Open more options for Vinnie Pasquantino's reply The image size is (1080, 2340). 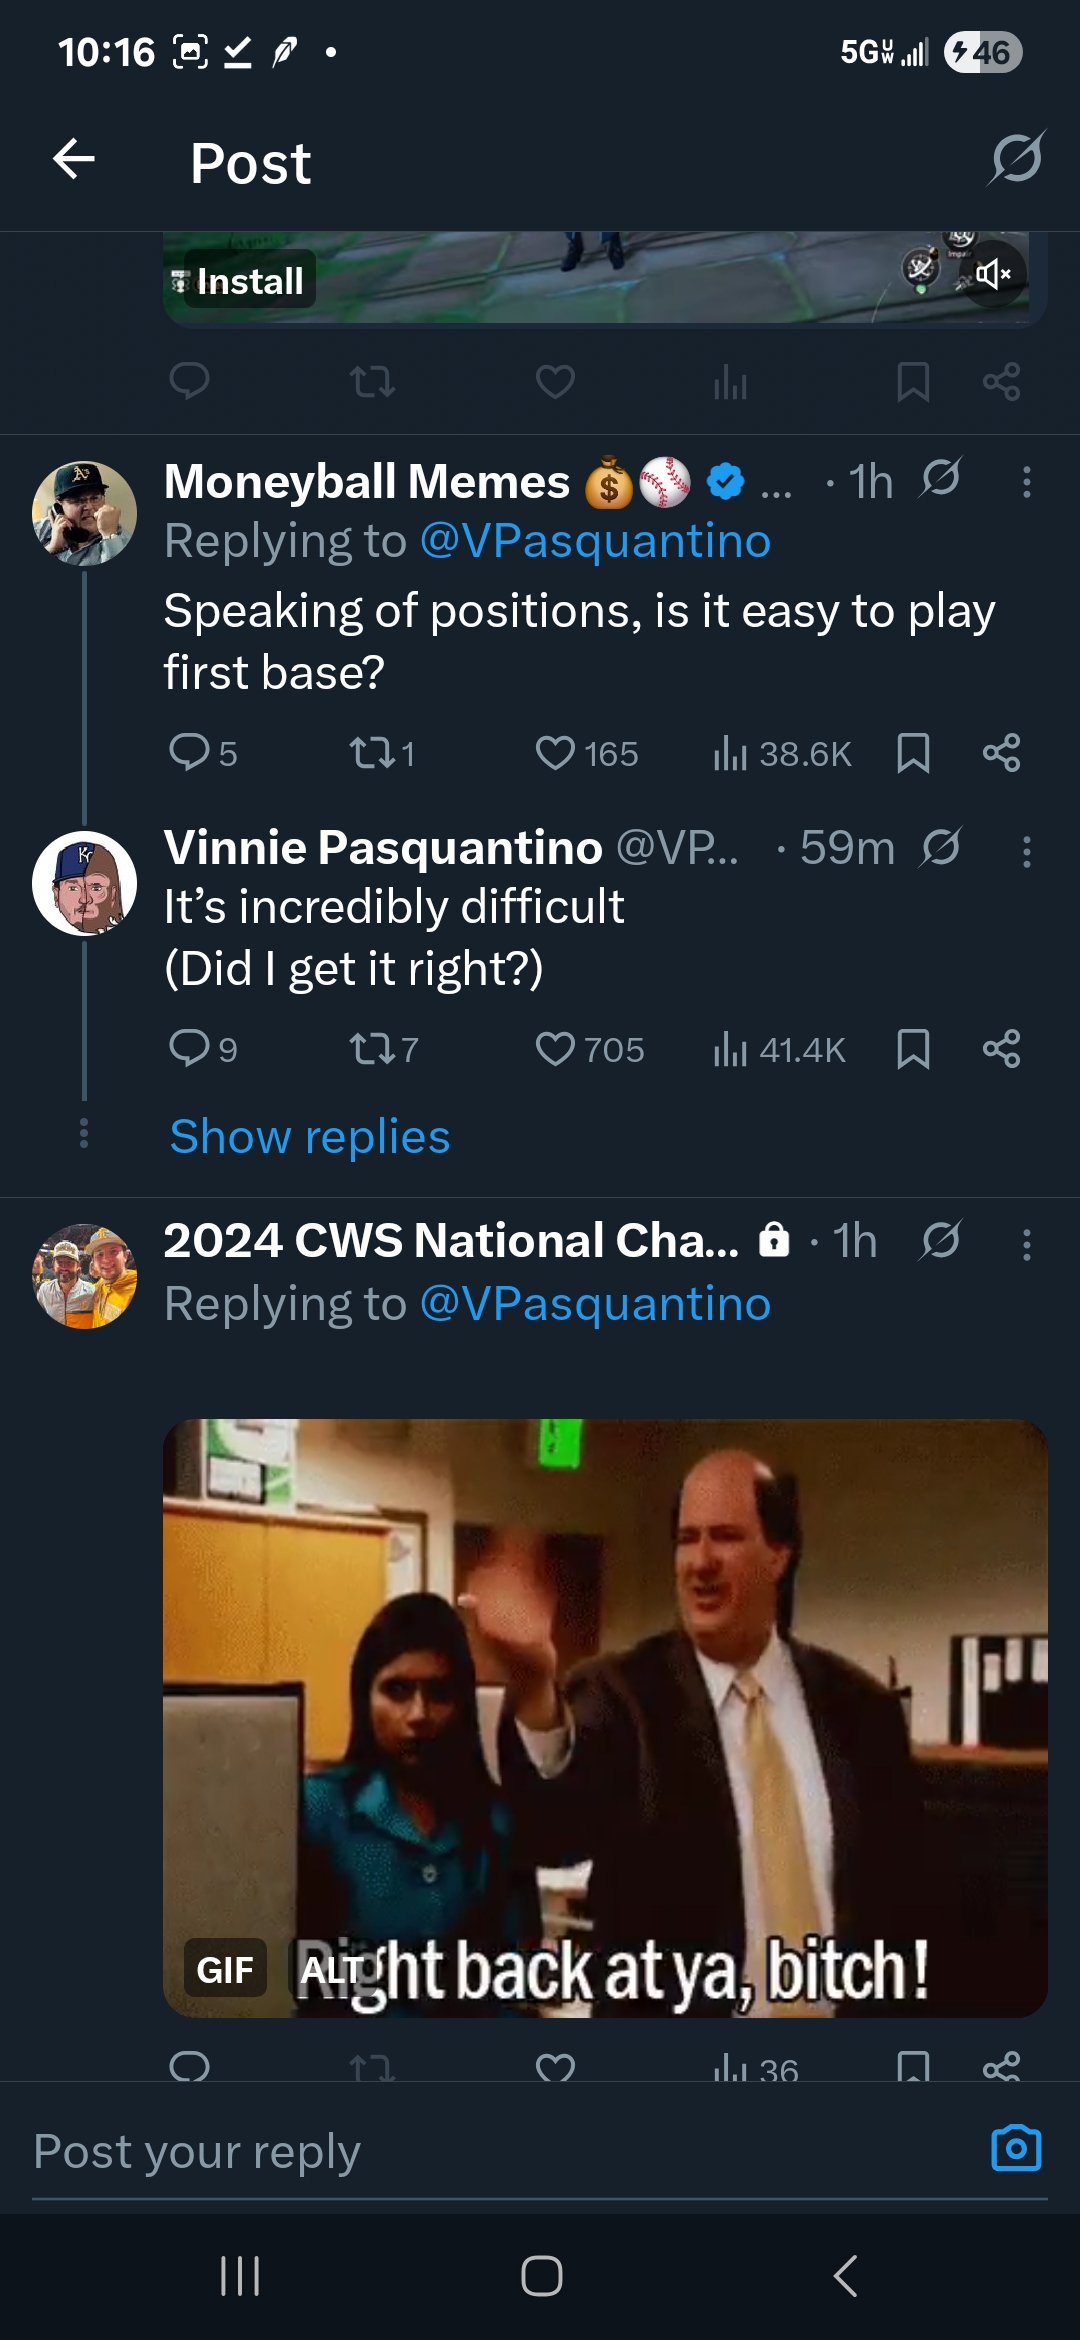coord(1026,852)
